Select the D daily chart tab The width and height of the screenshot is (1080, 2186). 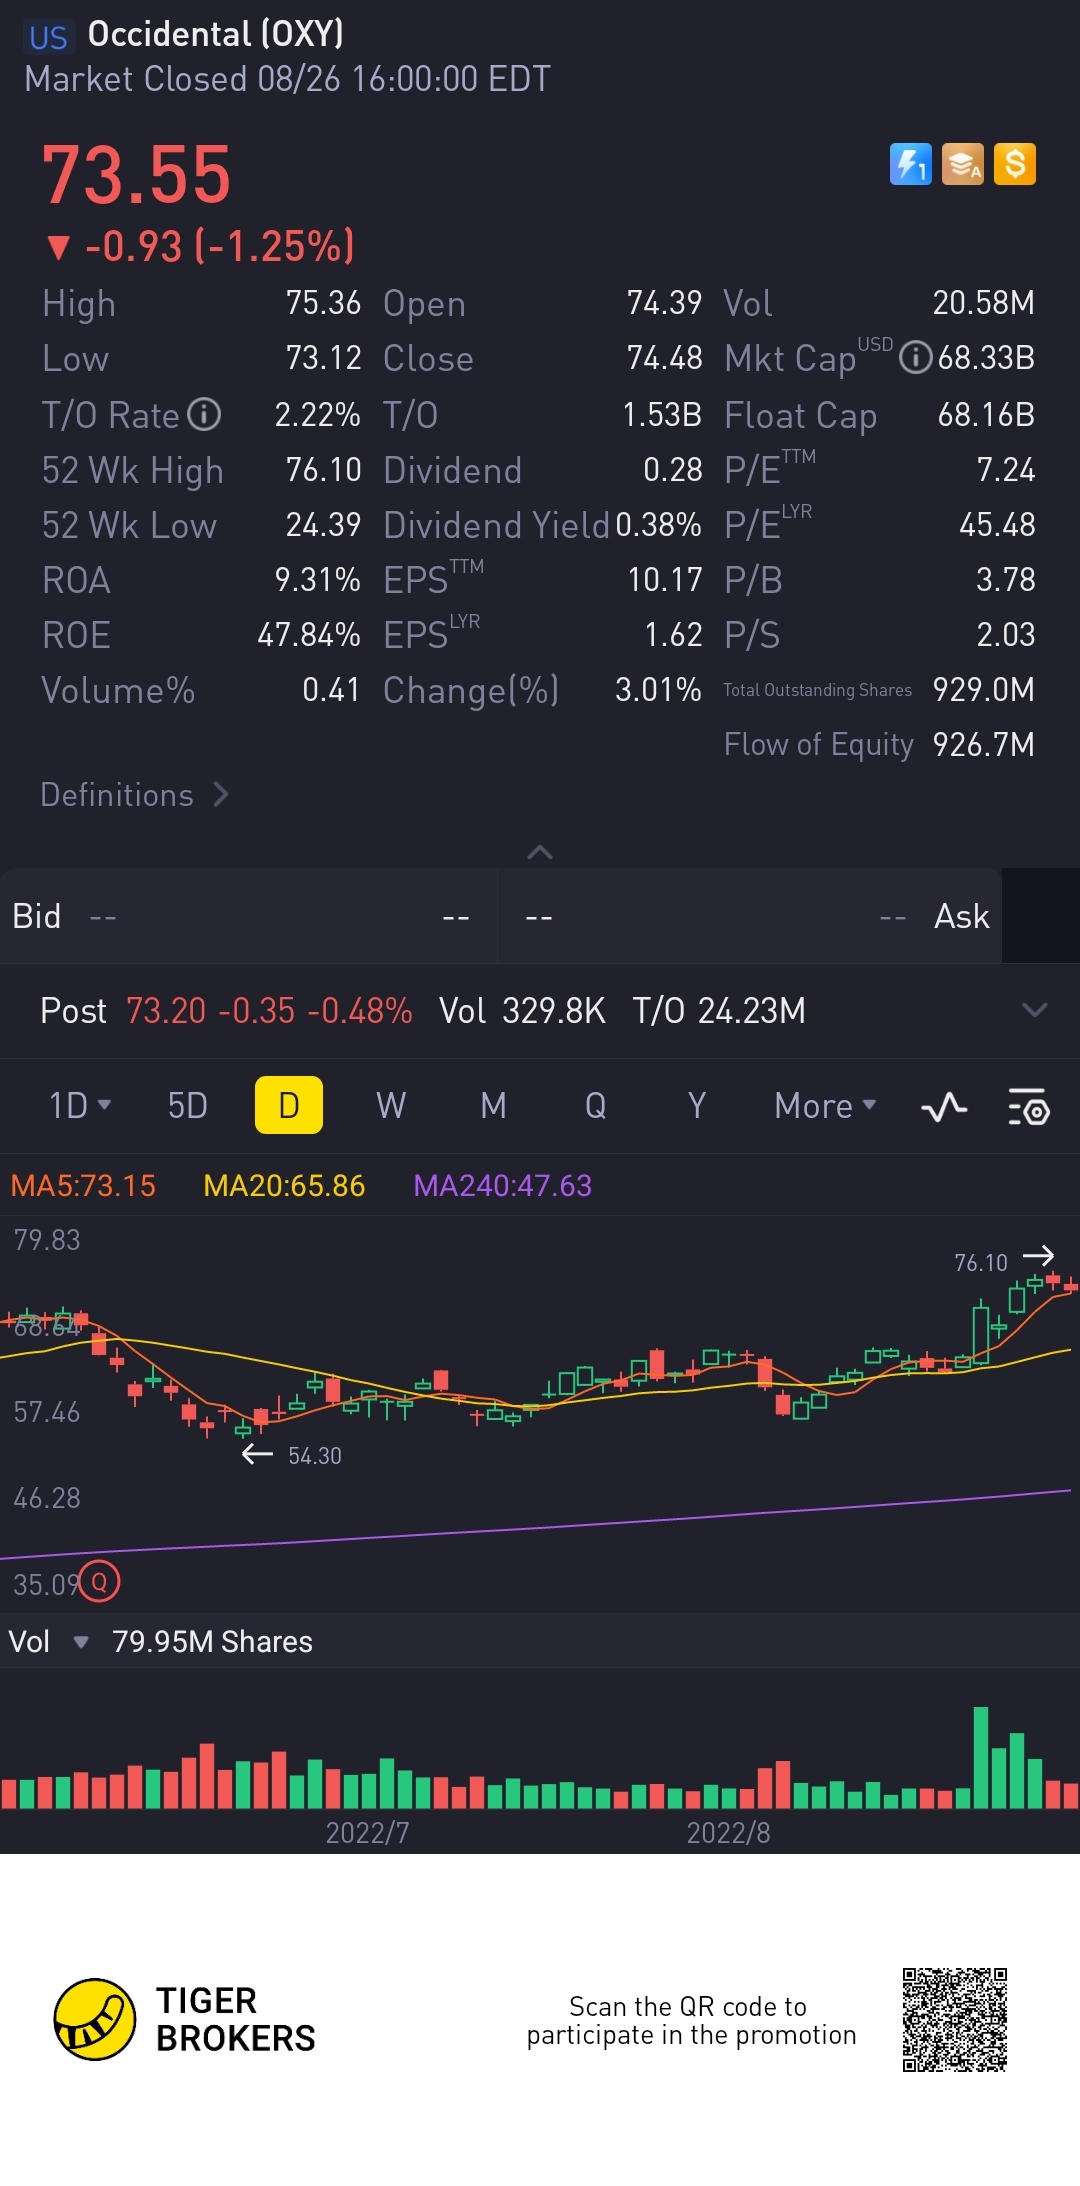coord(289,1105)
